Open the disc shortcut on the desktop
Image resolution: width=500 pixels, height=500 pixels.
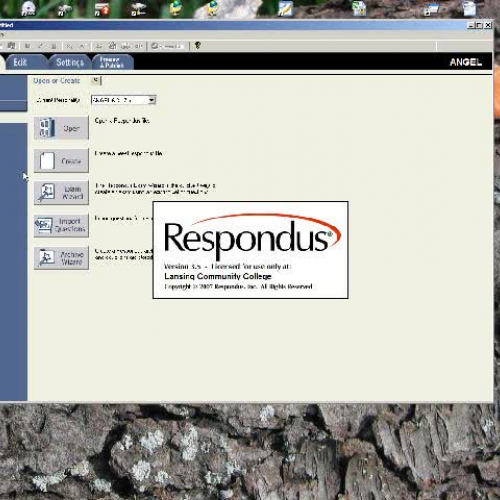click(x=29, y=8)
